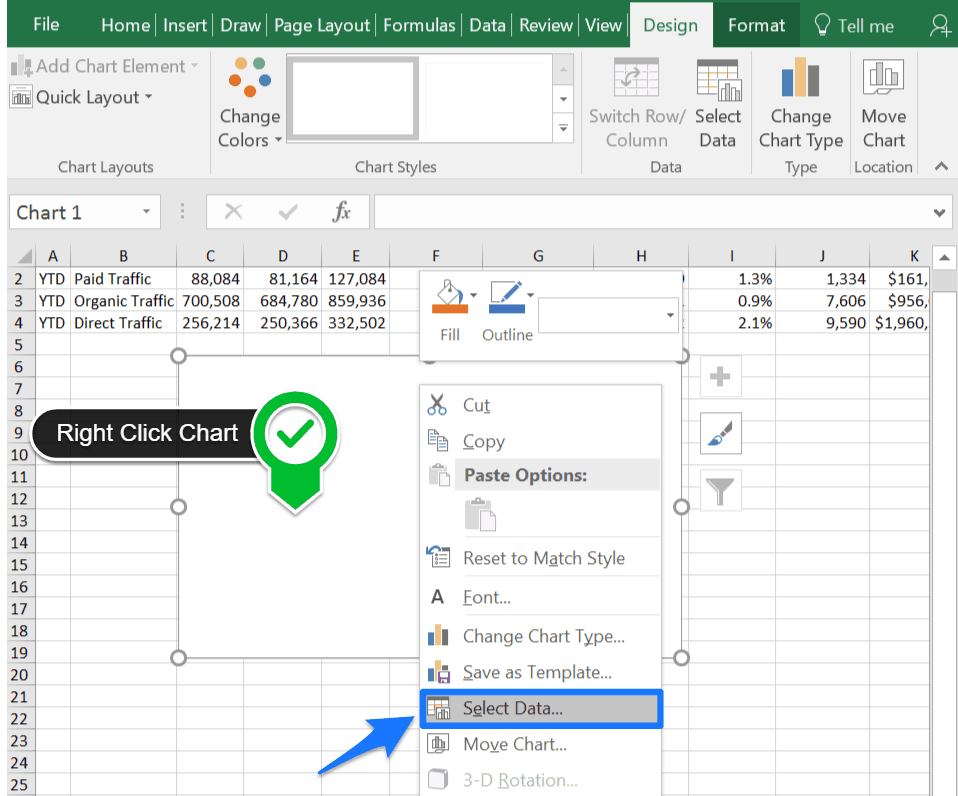Open the File tab
This screenshot has height=796, width=958.
pos(46,24)
